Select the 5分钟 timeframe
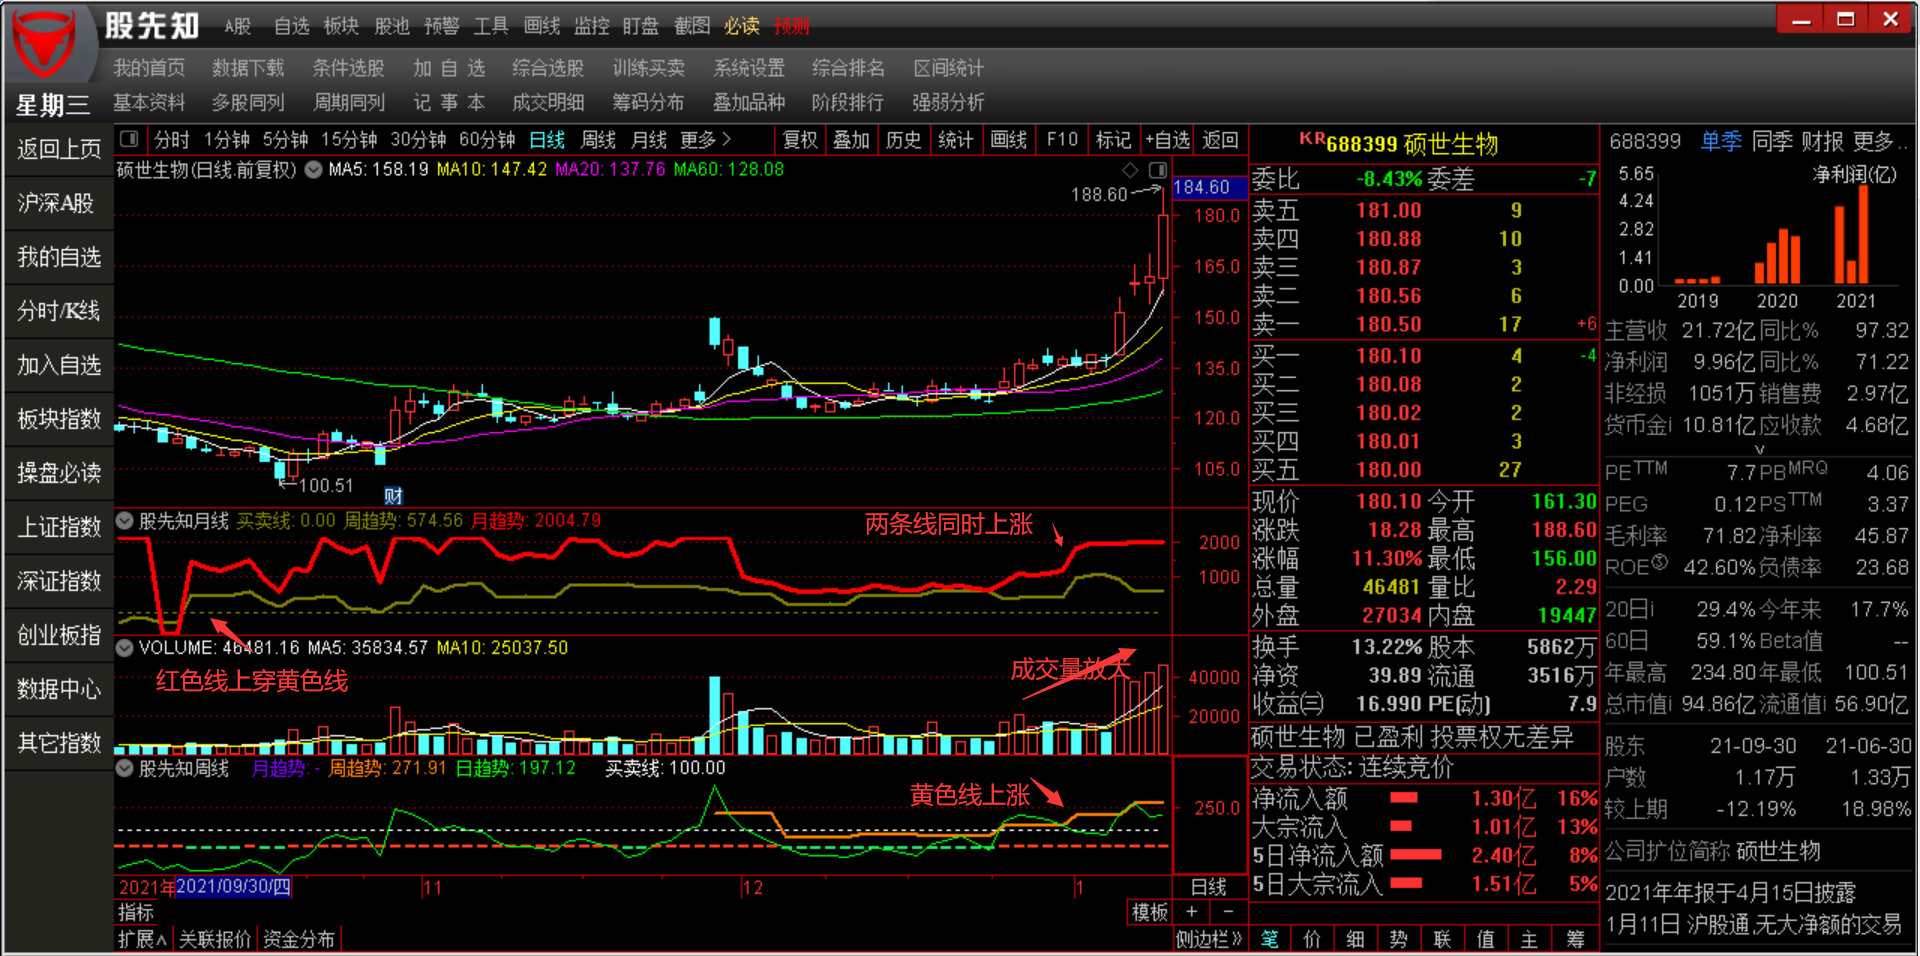The image size is (1920, 956). 285,140
